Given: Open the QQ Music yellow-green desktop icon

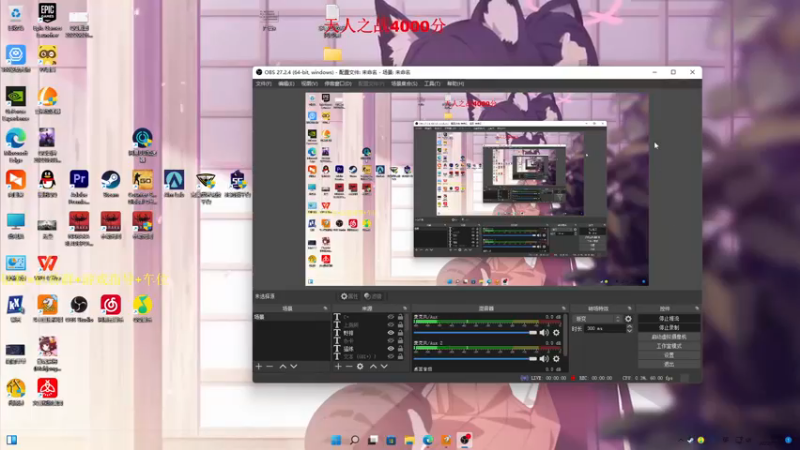Looking at the screenshot, I should point(142,309).
